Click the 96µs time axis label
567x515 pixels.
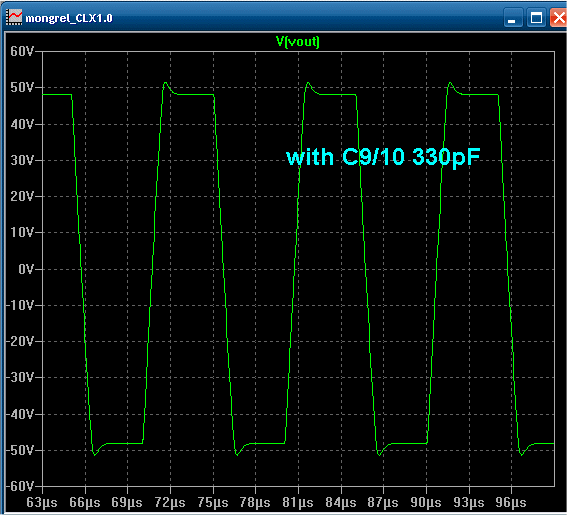[x=511, y=503]
